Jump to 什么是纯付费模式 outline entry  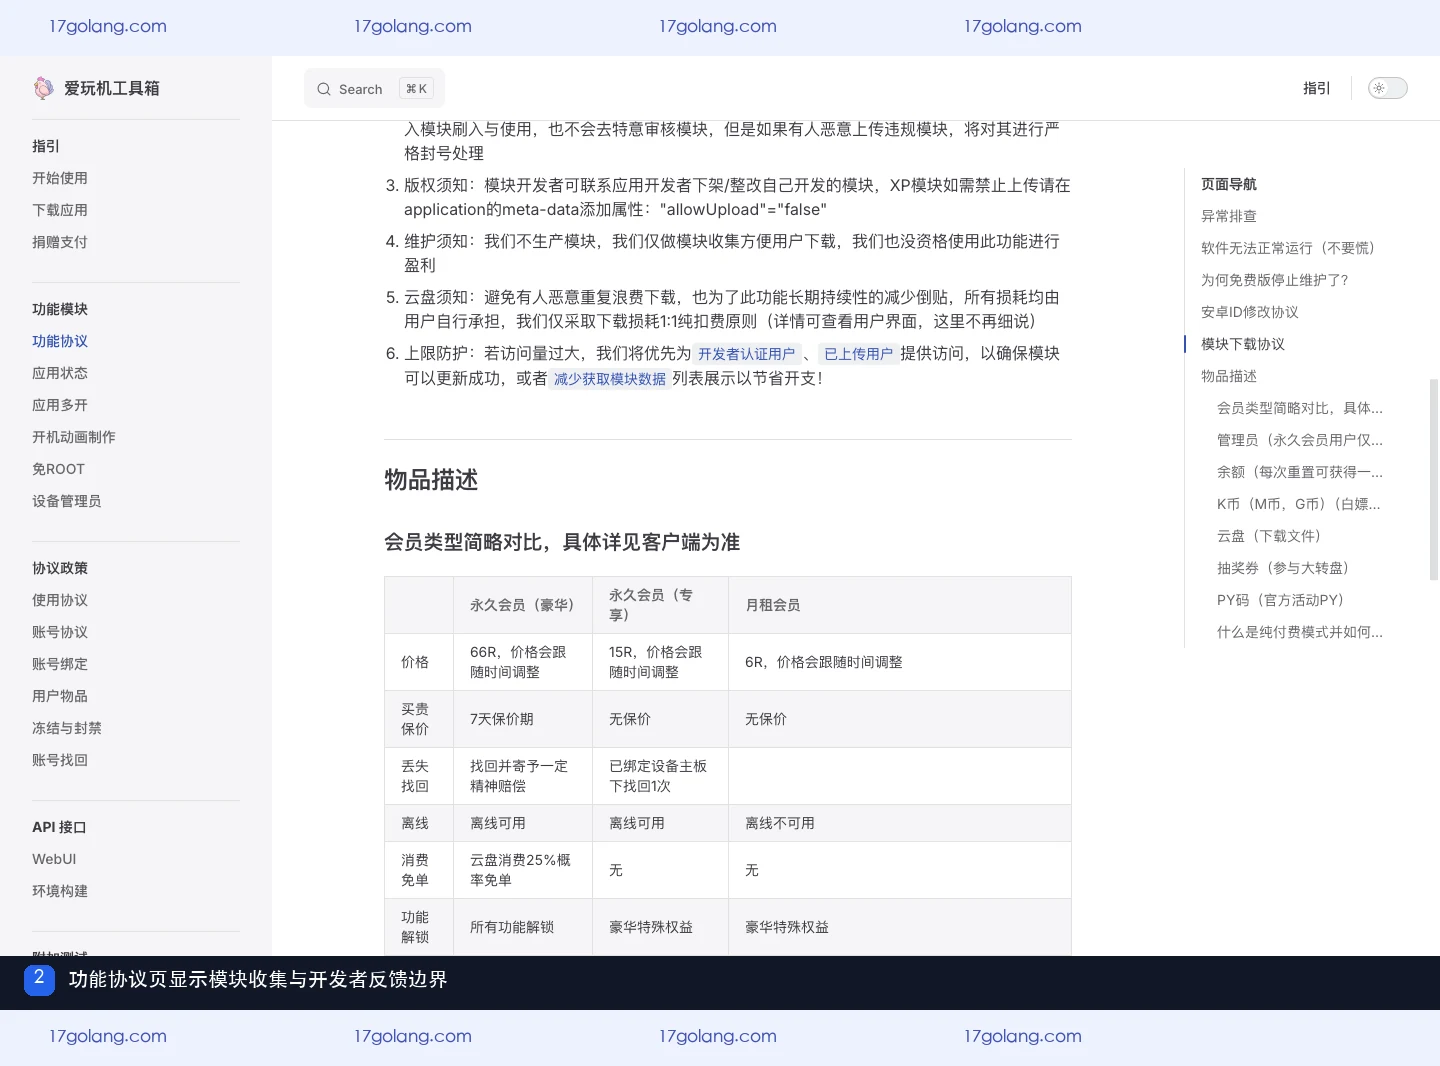pyautogui.click(x=1300, y=632)
